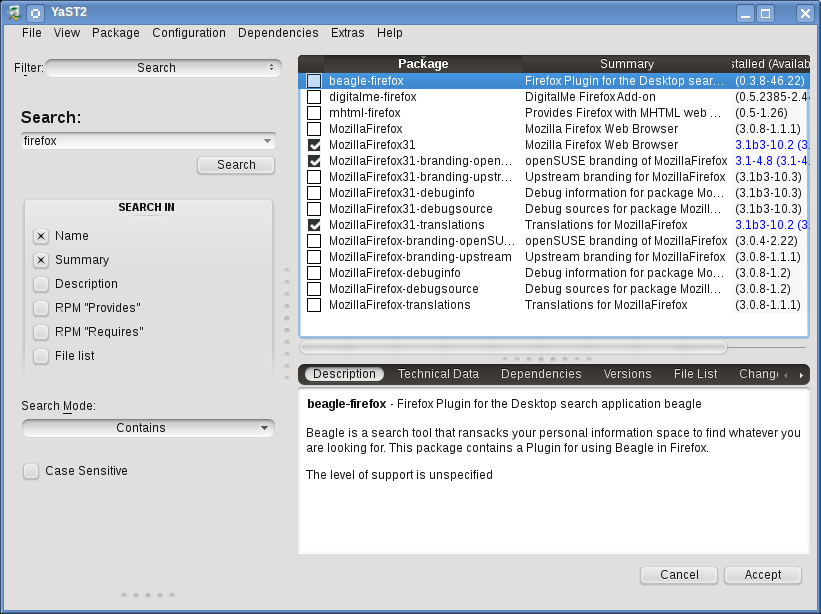Click the YaST2 window menu icon in title bar
This screenshot has height=614, width=821.
14,13
